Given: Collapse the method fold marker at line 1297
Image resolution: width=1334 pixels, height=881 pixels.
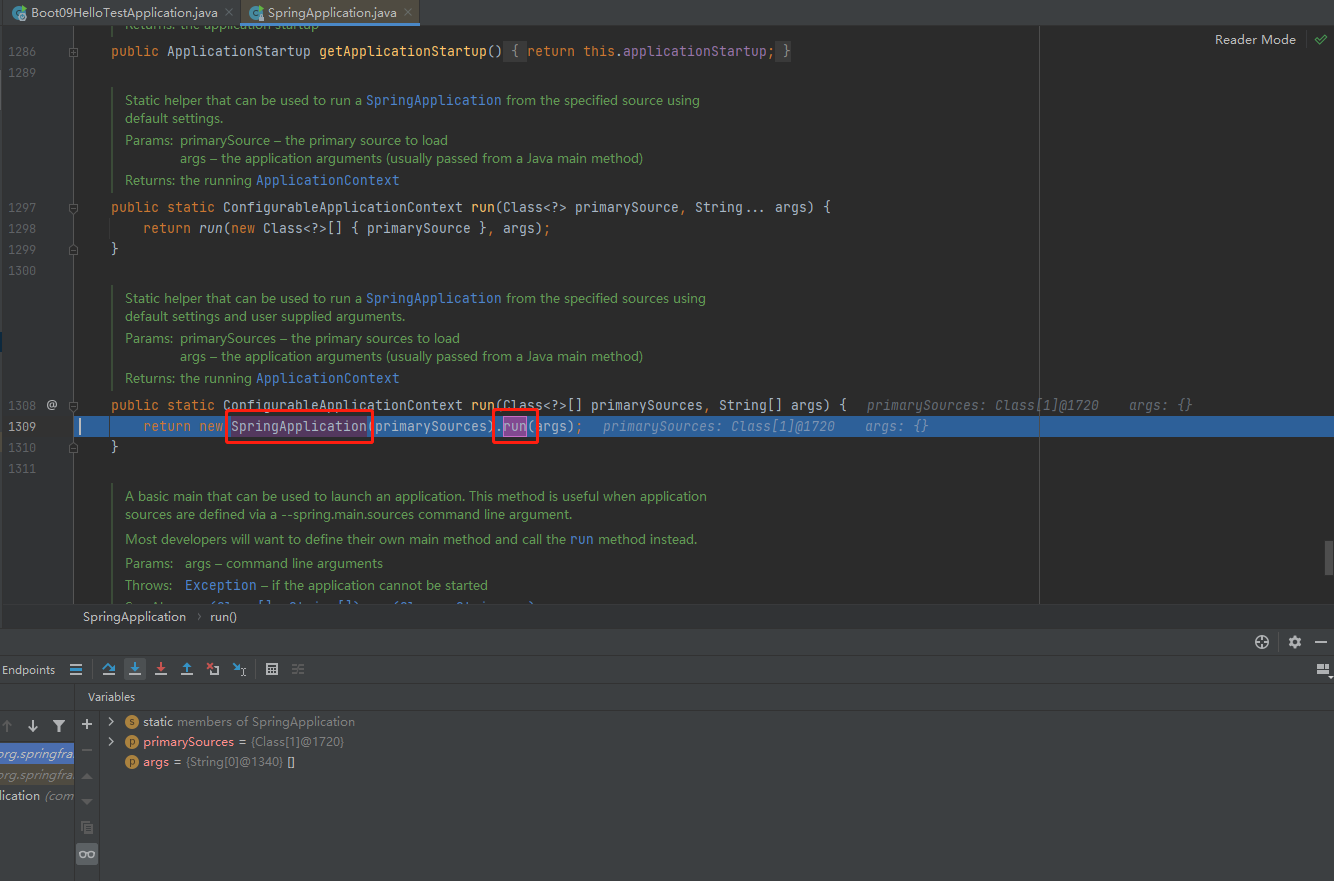Looking at the screenshot, I should tap(73, 208).
